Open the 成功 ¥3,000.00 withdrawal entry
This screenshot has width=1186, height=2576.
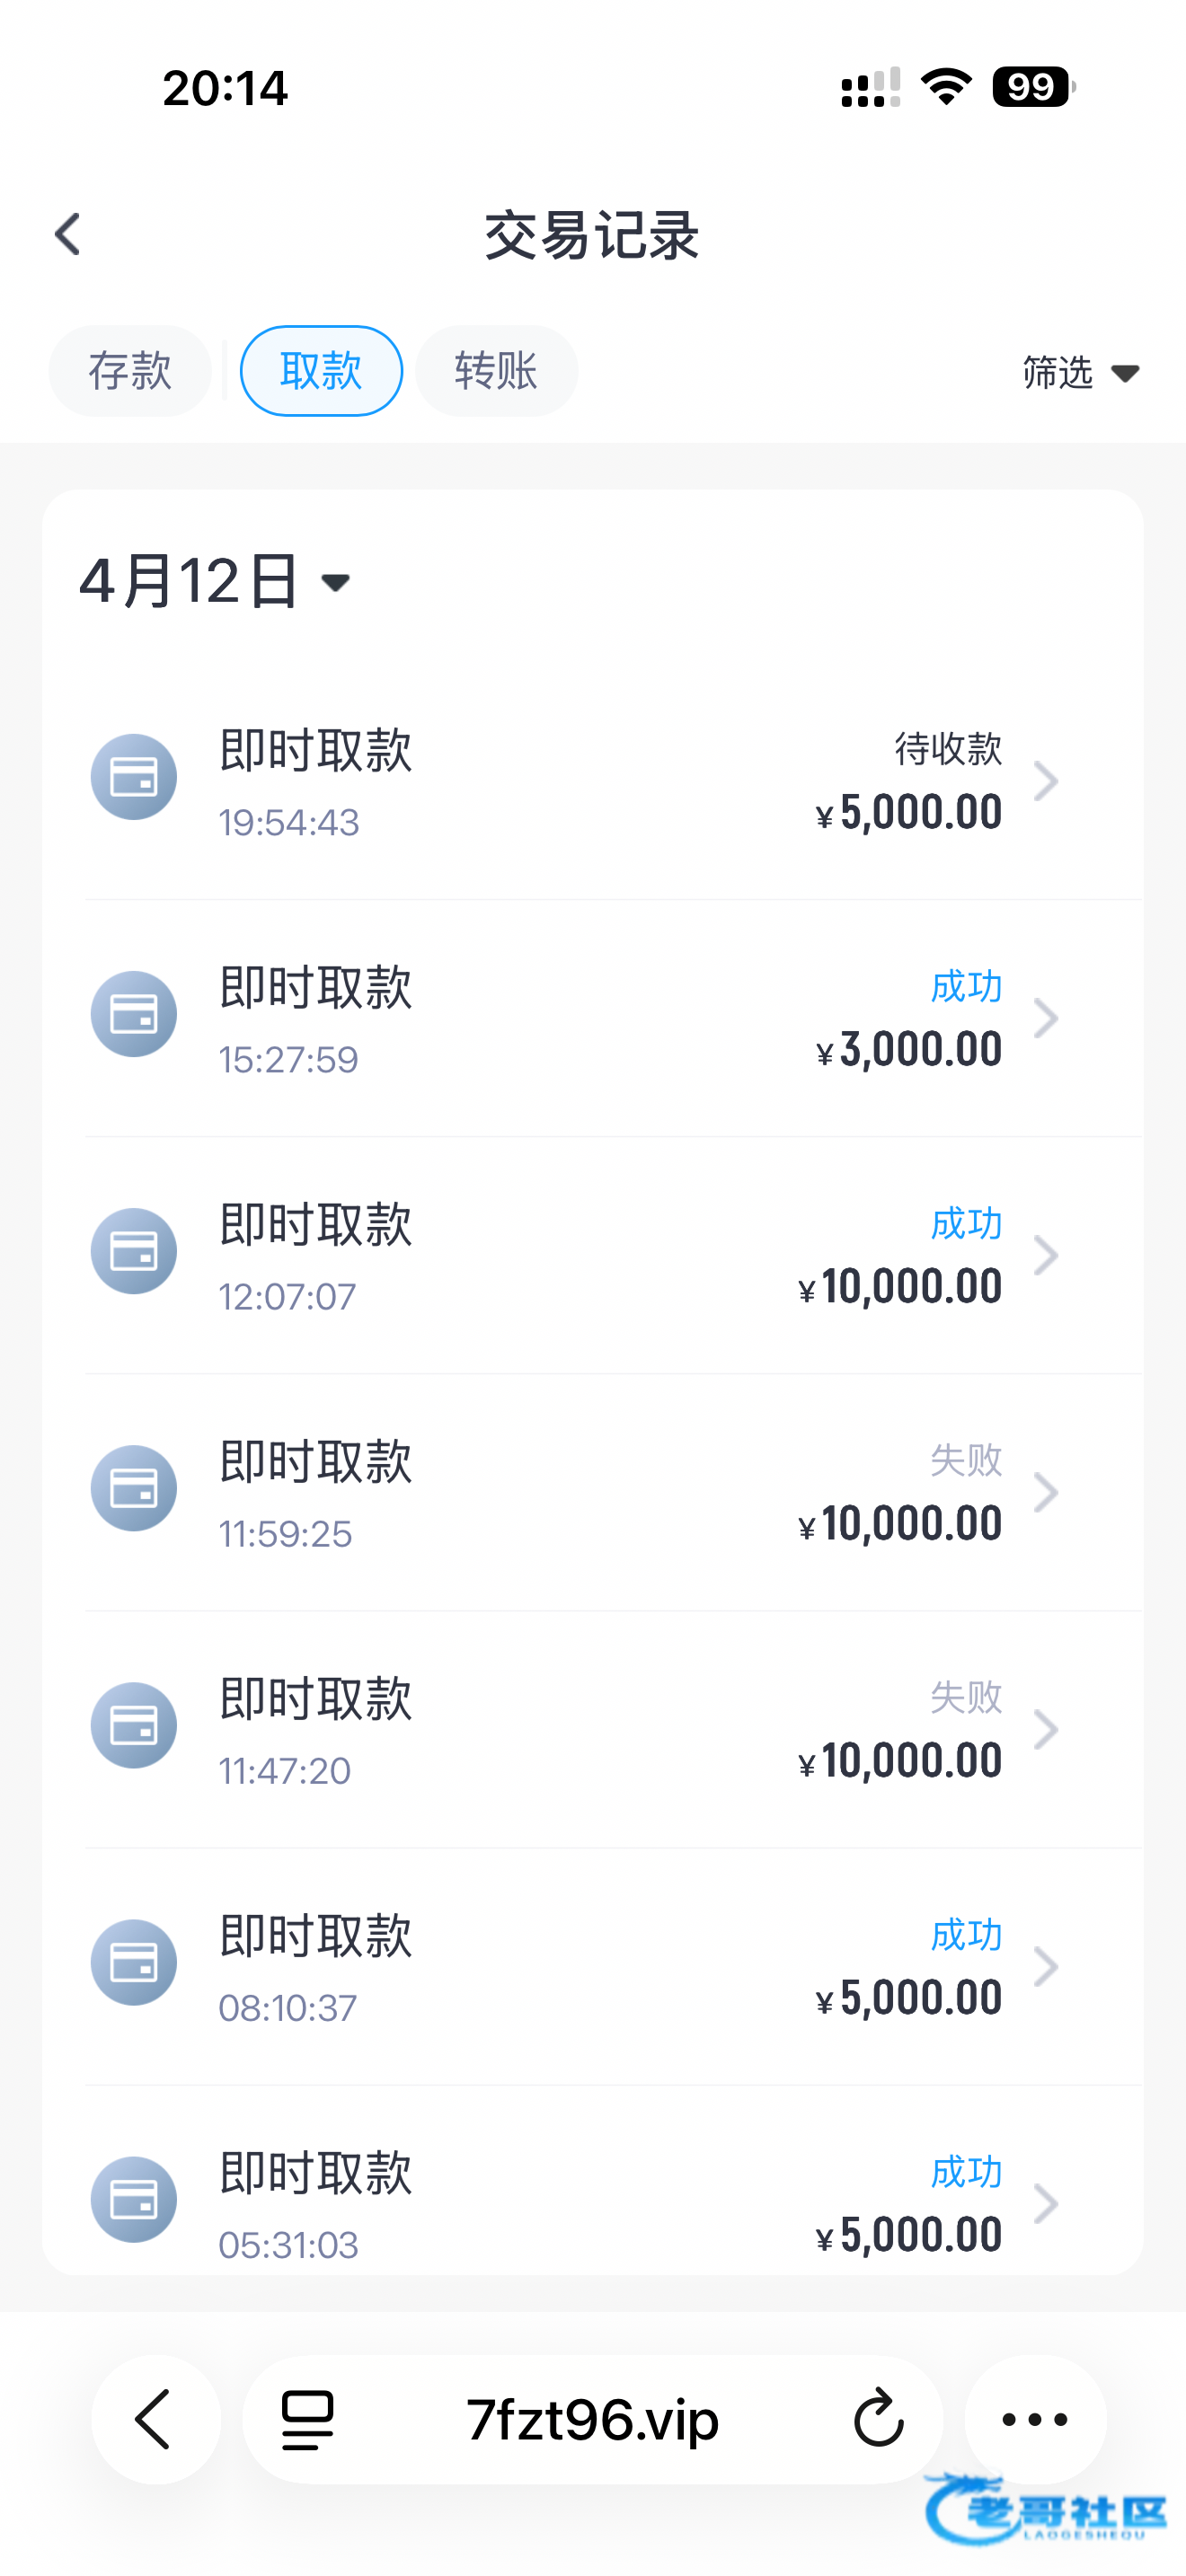click(x=600, y=1018)
